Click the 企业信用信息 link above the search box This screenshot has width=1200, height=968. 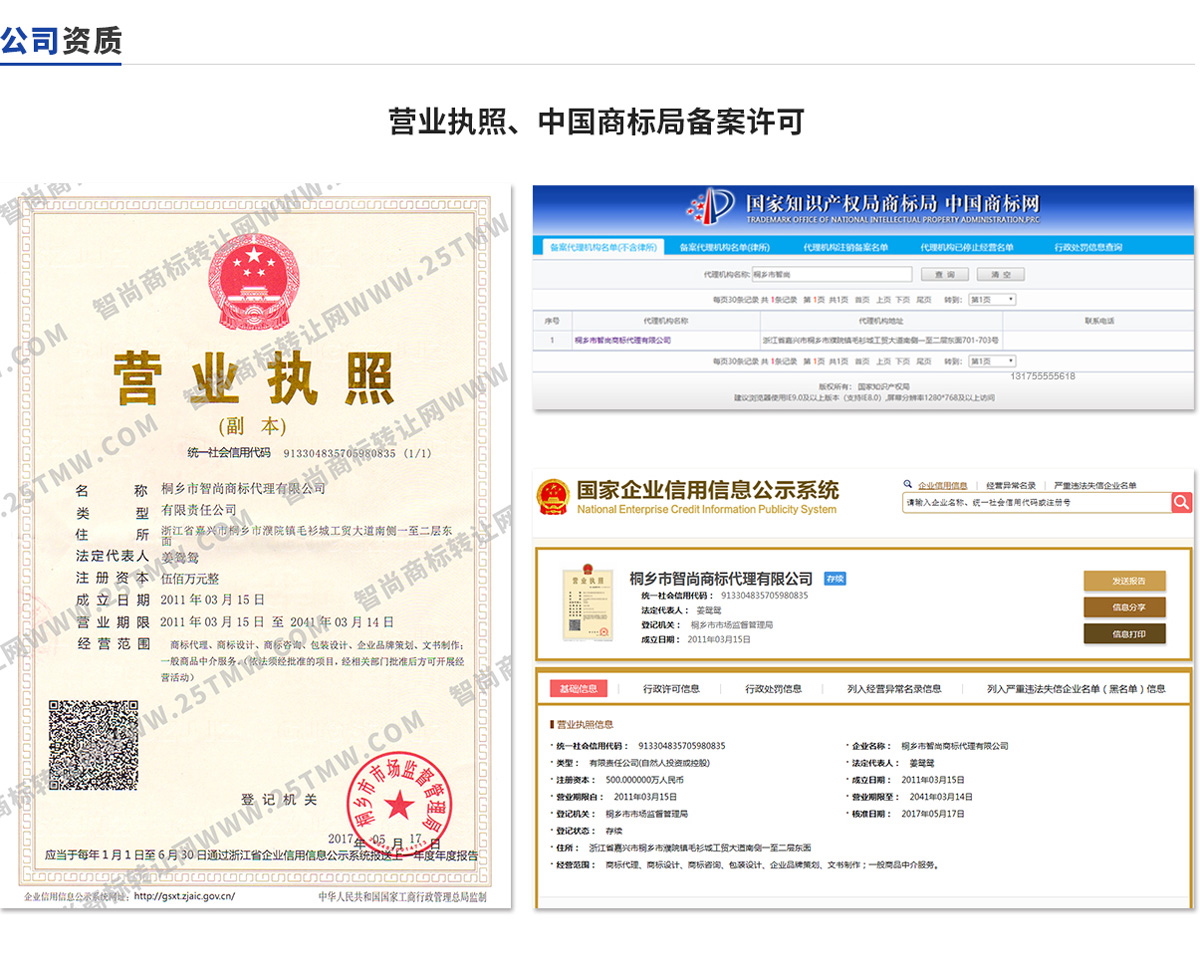943,485
